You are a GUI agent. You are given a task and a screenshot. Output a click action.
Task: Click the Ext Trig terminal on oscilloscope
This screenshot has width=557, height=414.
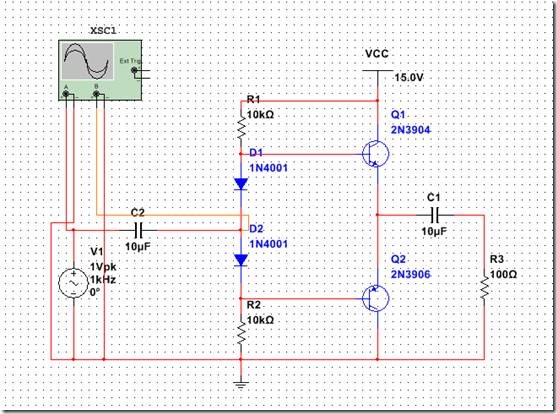pyautogui.click(x=135, y=70)
